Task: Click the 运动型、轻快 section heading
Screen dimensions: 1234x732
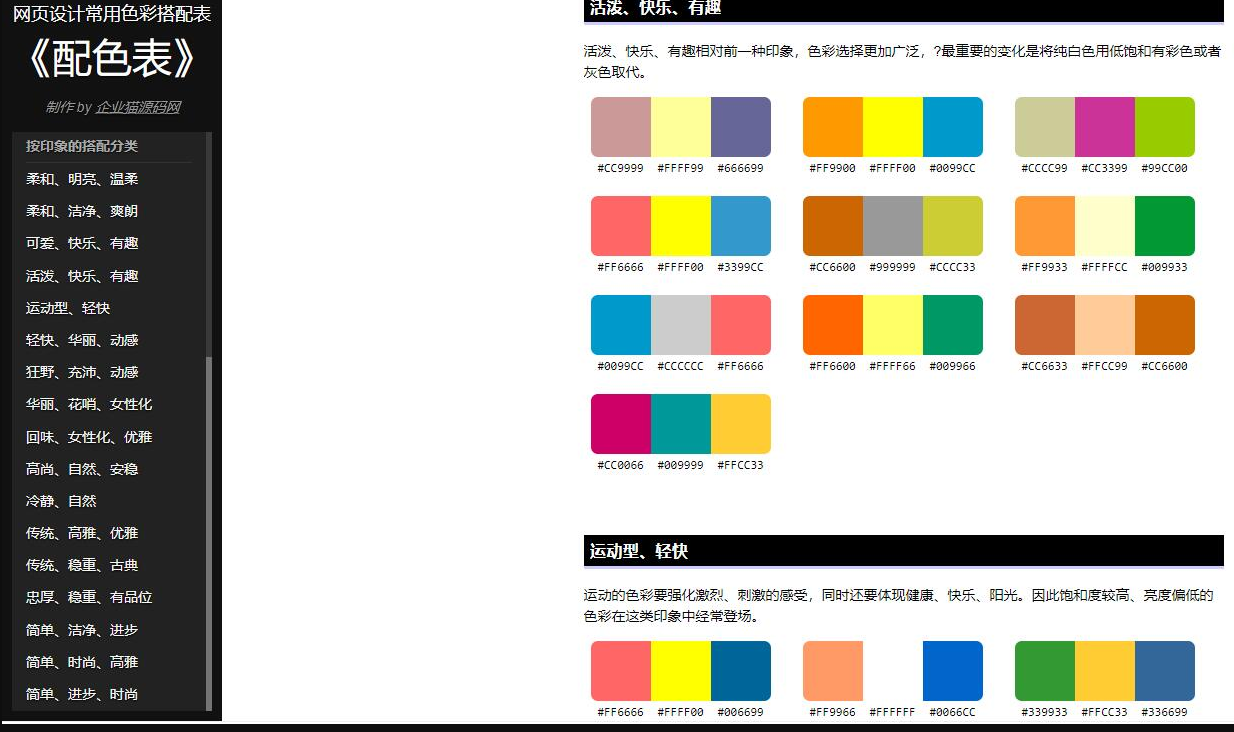Action: pos(640,551)
